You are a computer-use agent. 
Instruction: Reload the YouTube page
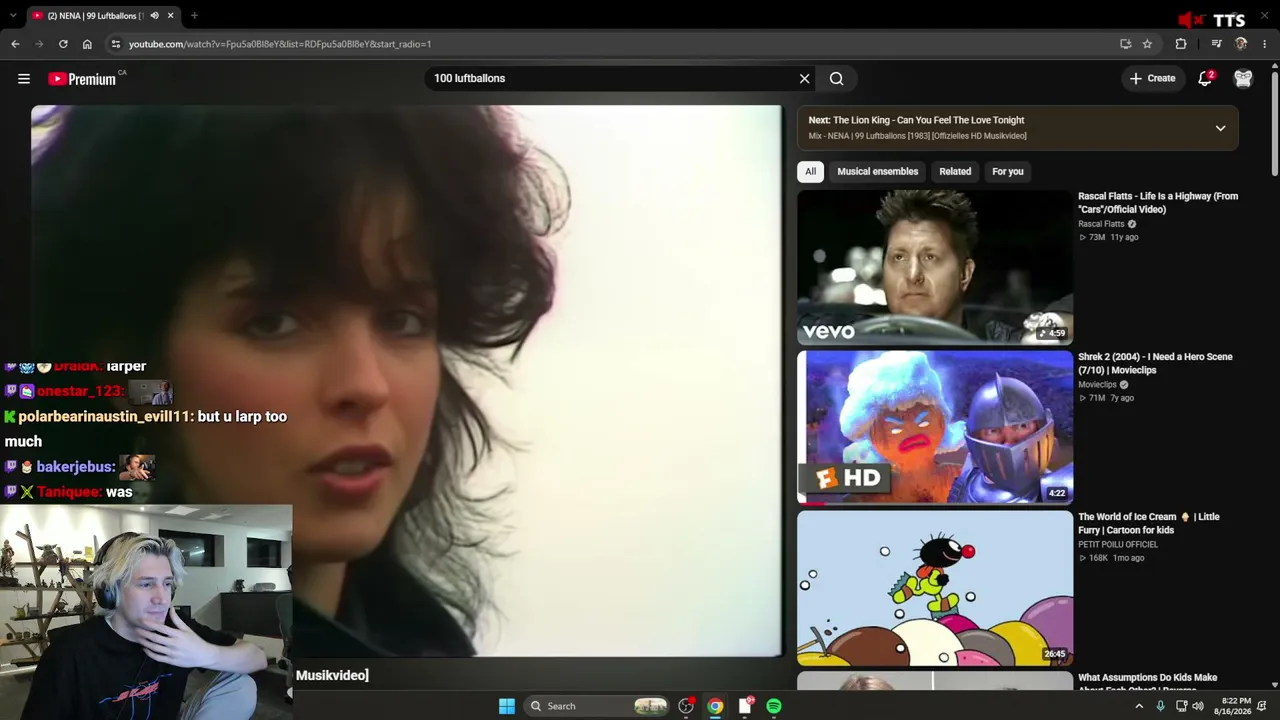(x=63, y=44)
